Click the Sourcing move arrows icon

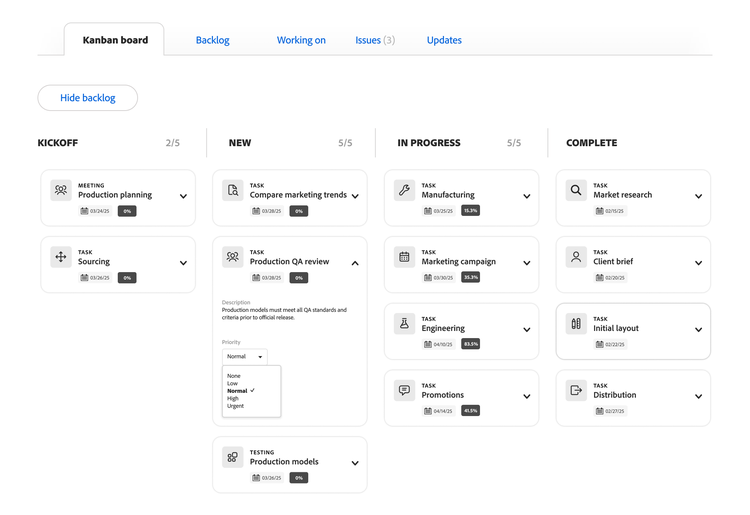click(x=61, y=257)
